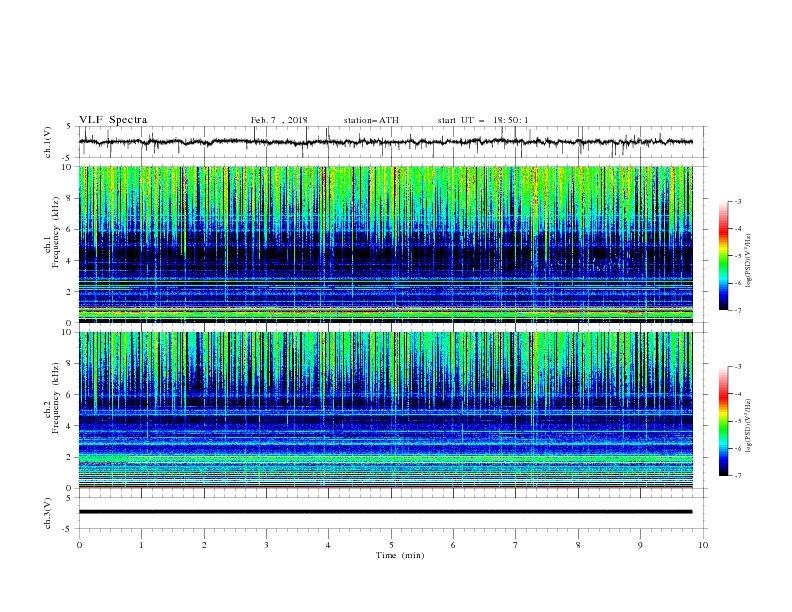Click the ch.2 color bar log(PSD) label

coord(749,426)
